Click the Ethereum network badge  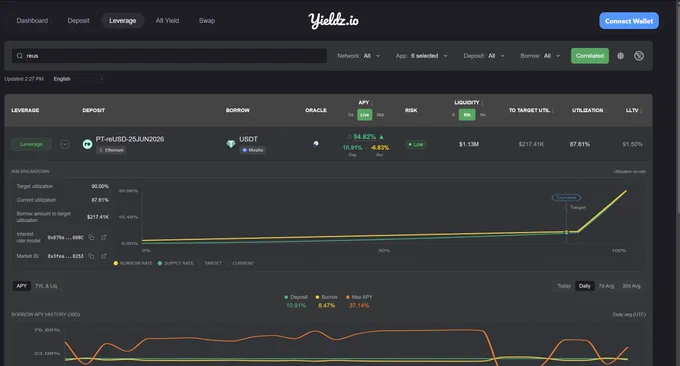[111, 150]
